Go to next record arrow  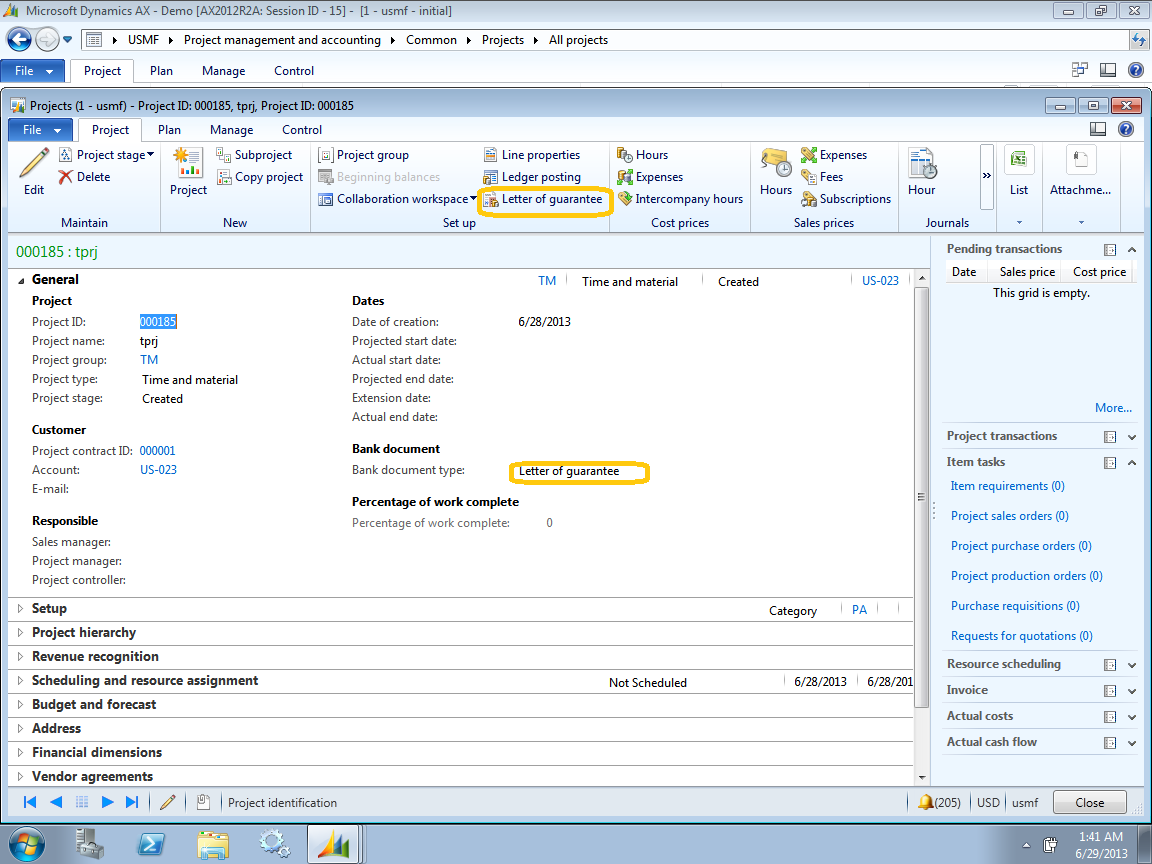click(107, 802)
